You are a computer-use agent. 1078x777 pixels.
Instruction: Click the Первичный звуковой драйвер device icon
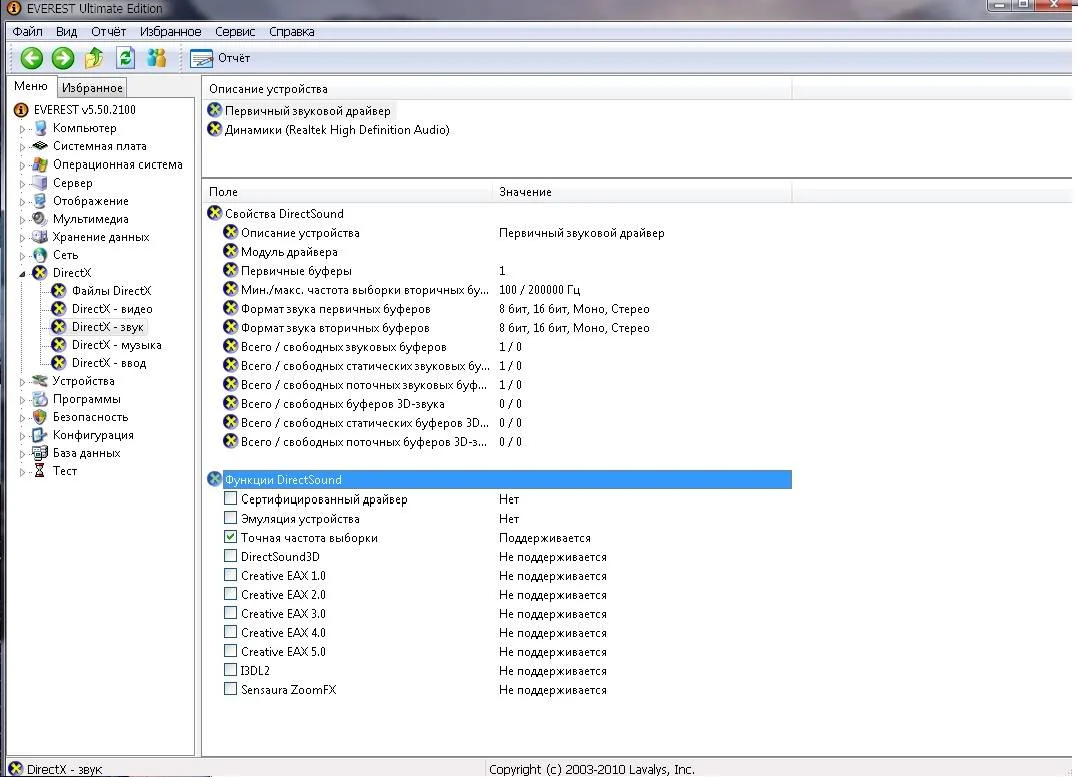click(x=214, y=110)
